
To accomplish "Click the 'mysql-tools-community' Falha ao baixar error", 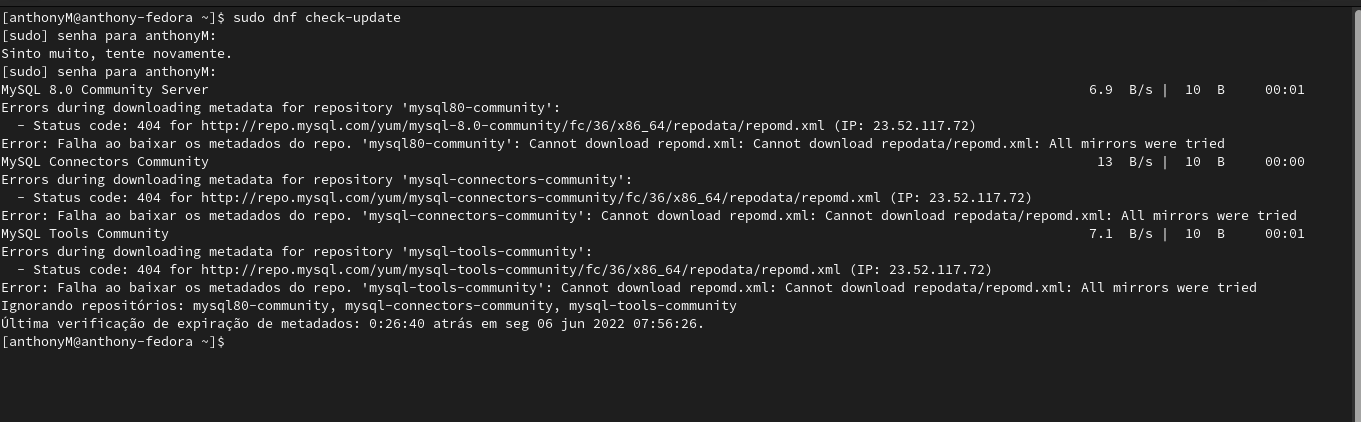I will pyautogui.click(x=629, y=288).
